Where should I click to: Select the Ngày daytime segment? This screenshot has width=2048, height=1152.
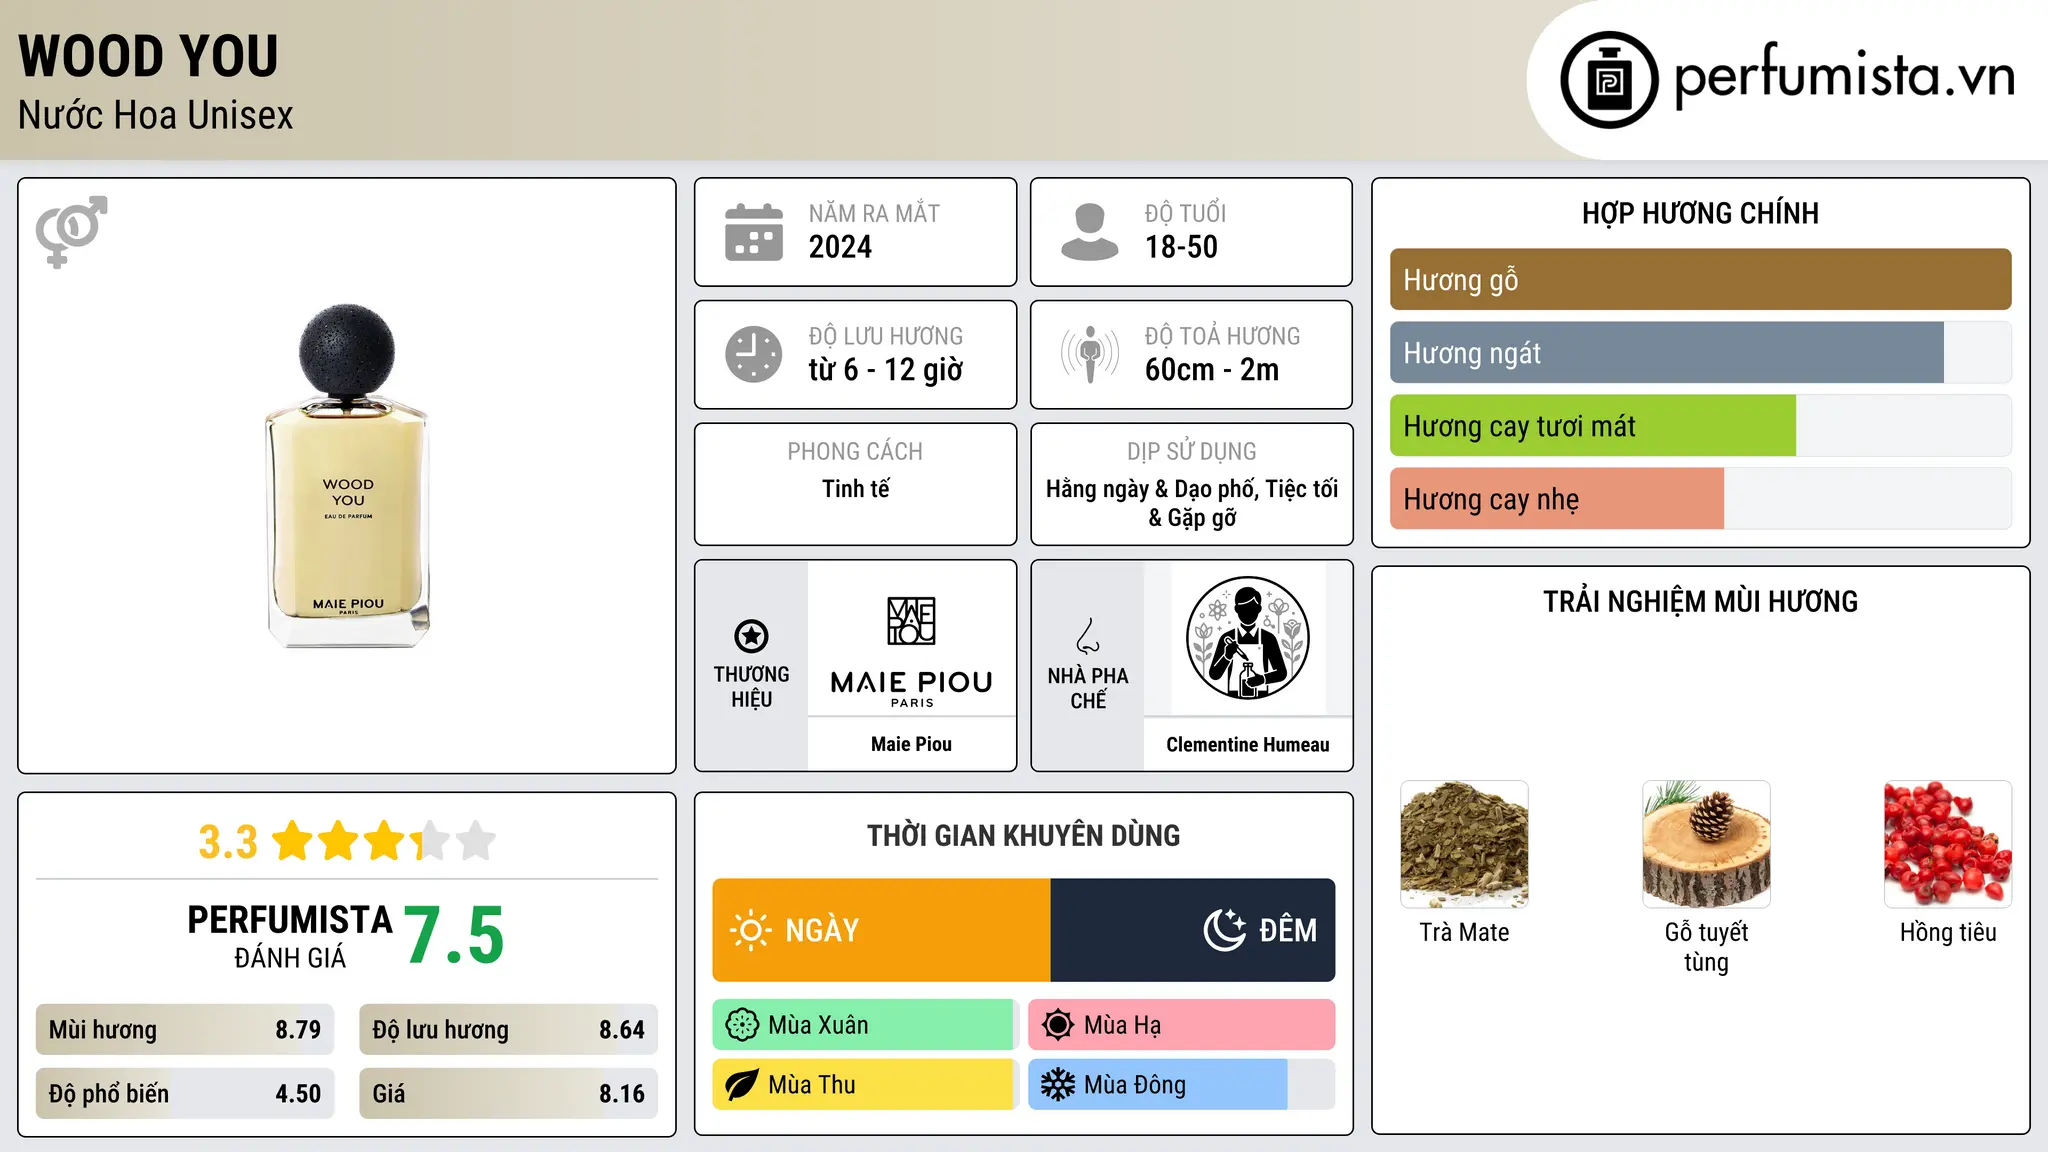click(x=881, y=930)
